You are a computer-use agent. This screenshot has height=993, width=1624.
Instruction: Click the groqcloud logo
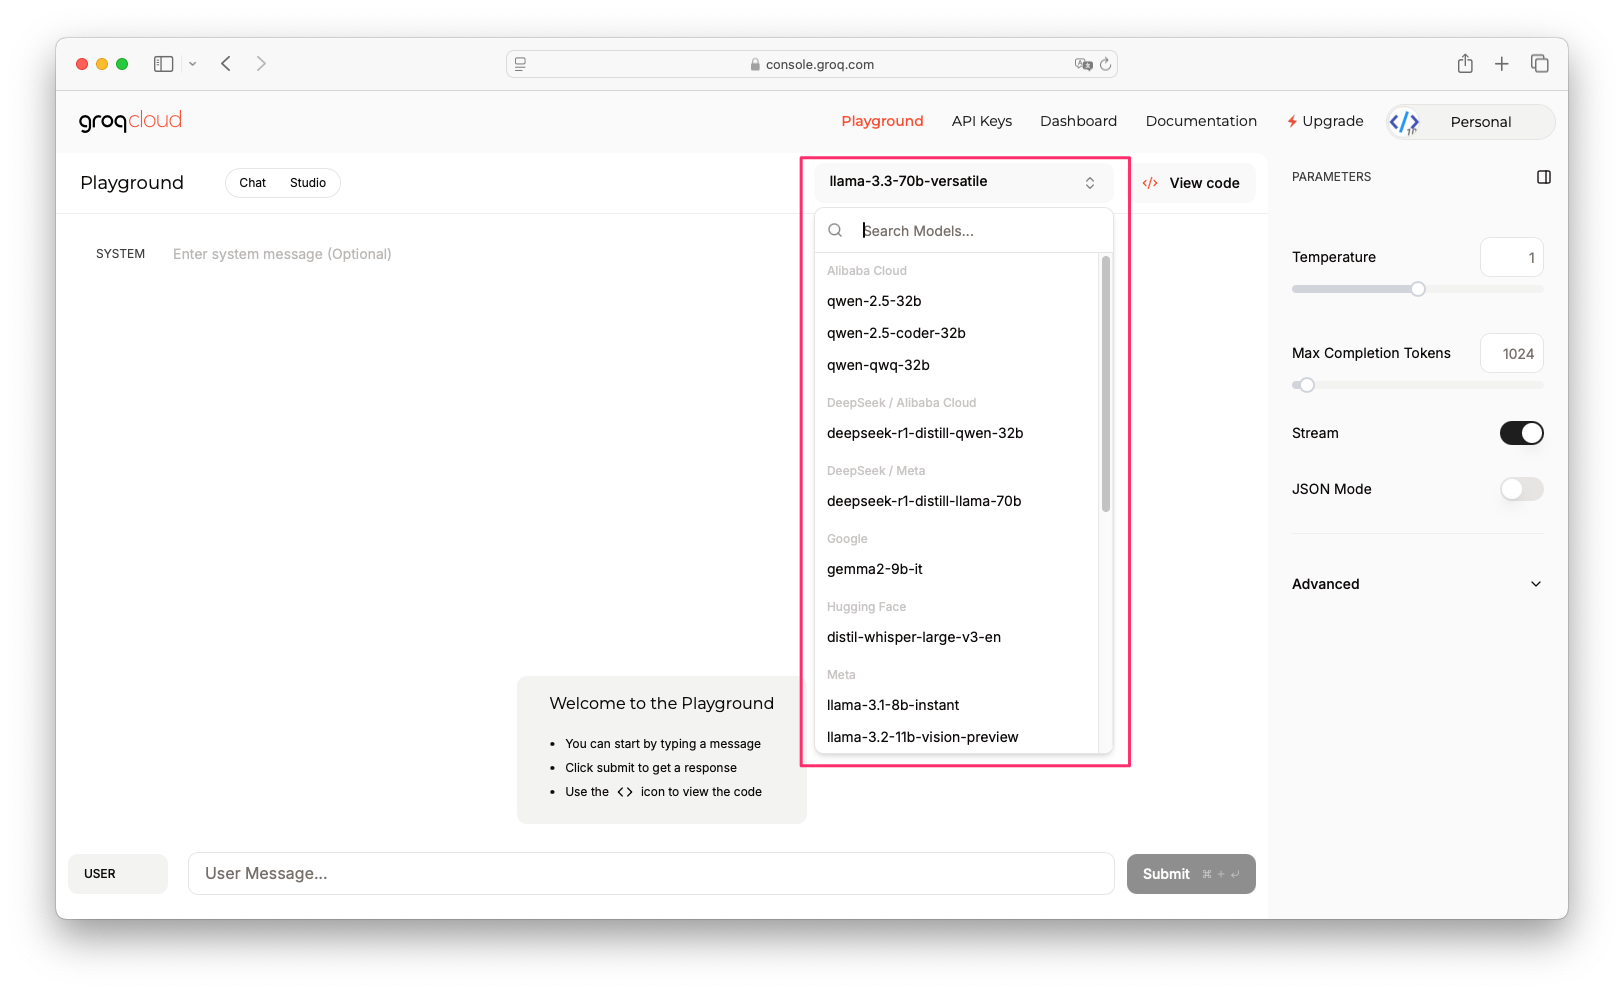coord(130,121)
